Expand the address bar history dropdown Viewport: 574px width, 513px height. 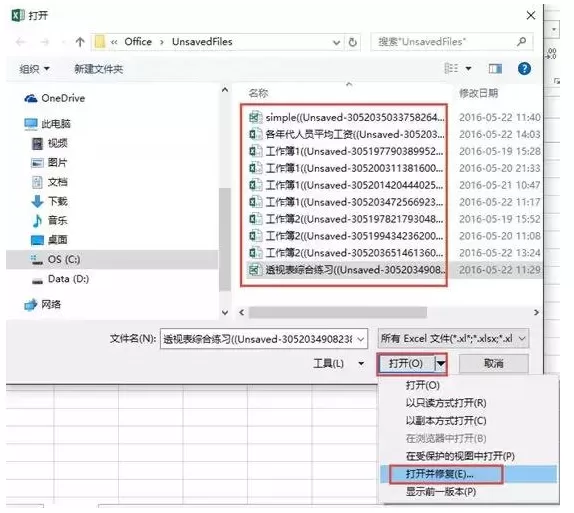[336, 42]
